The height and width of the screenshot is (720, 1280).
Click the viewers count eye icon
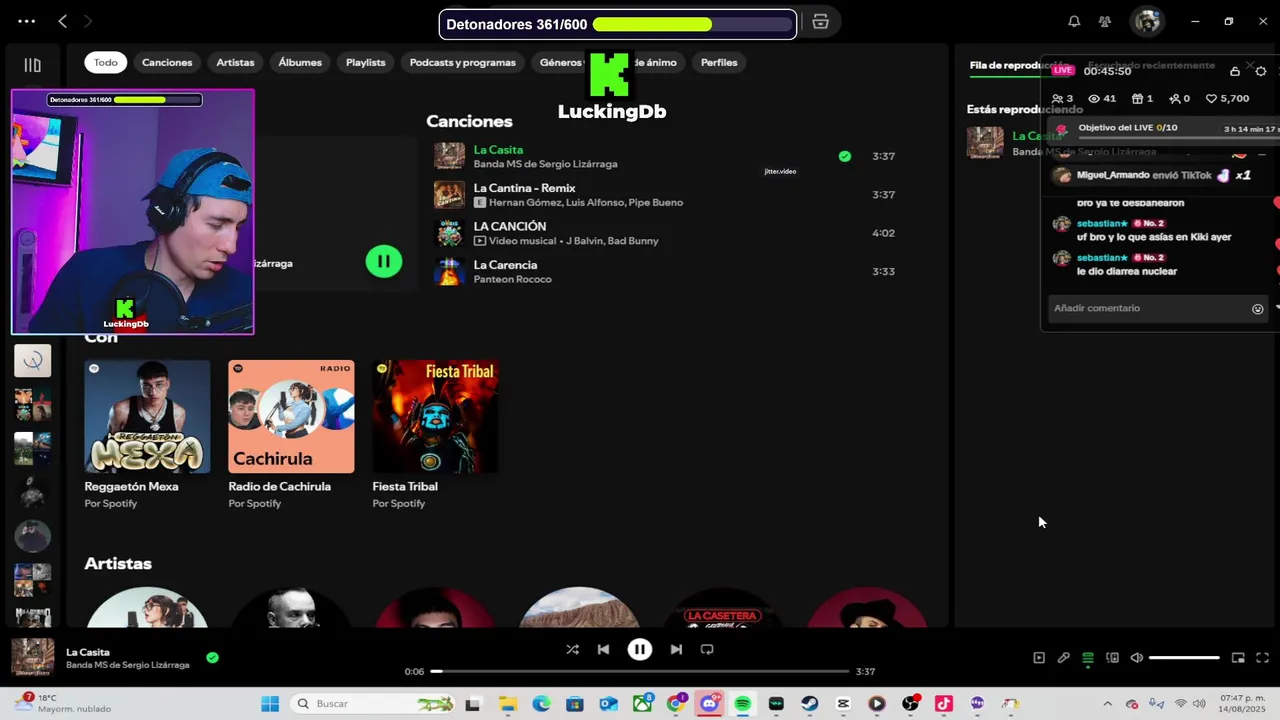coord(1094,99)
